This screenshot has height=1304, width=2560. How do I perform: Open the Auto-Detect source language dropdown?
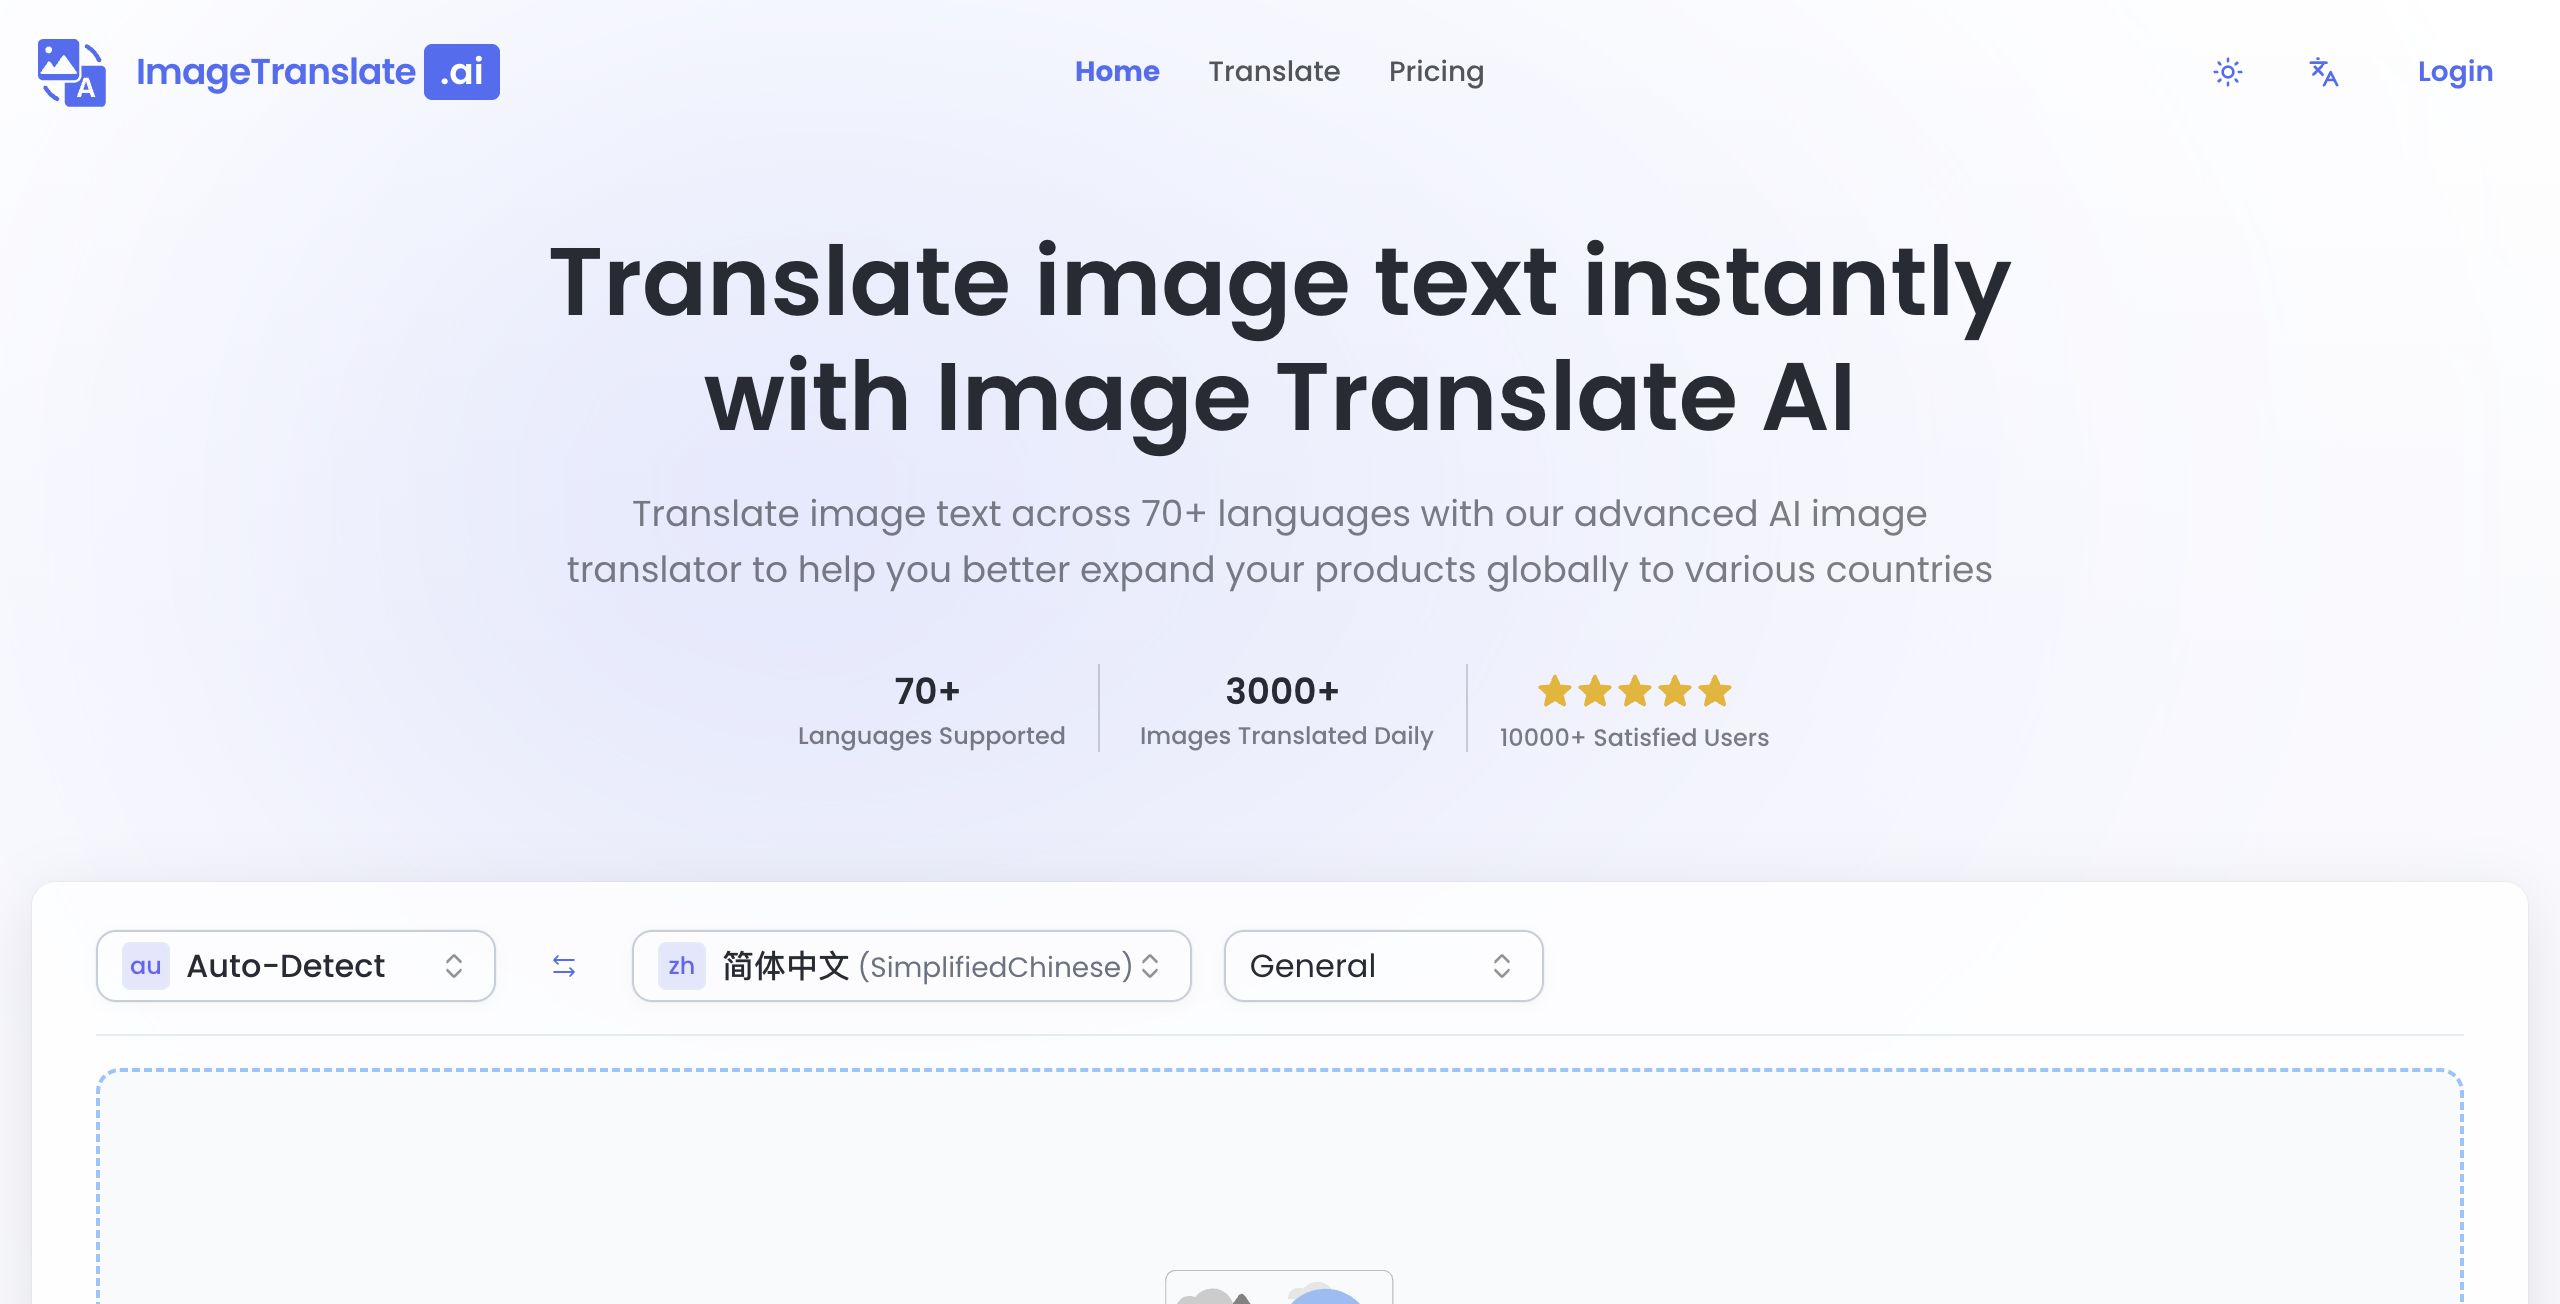(x=296, y=966)
